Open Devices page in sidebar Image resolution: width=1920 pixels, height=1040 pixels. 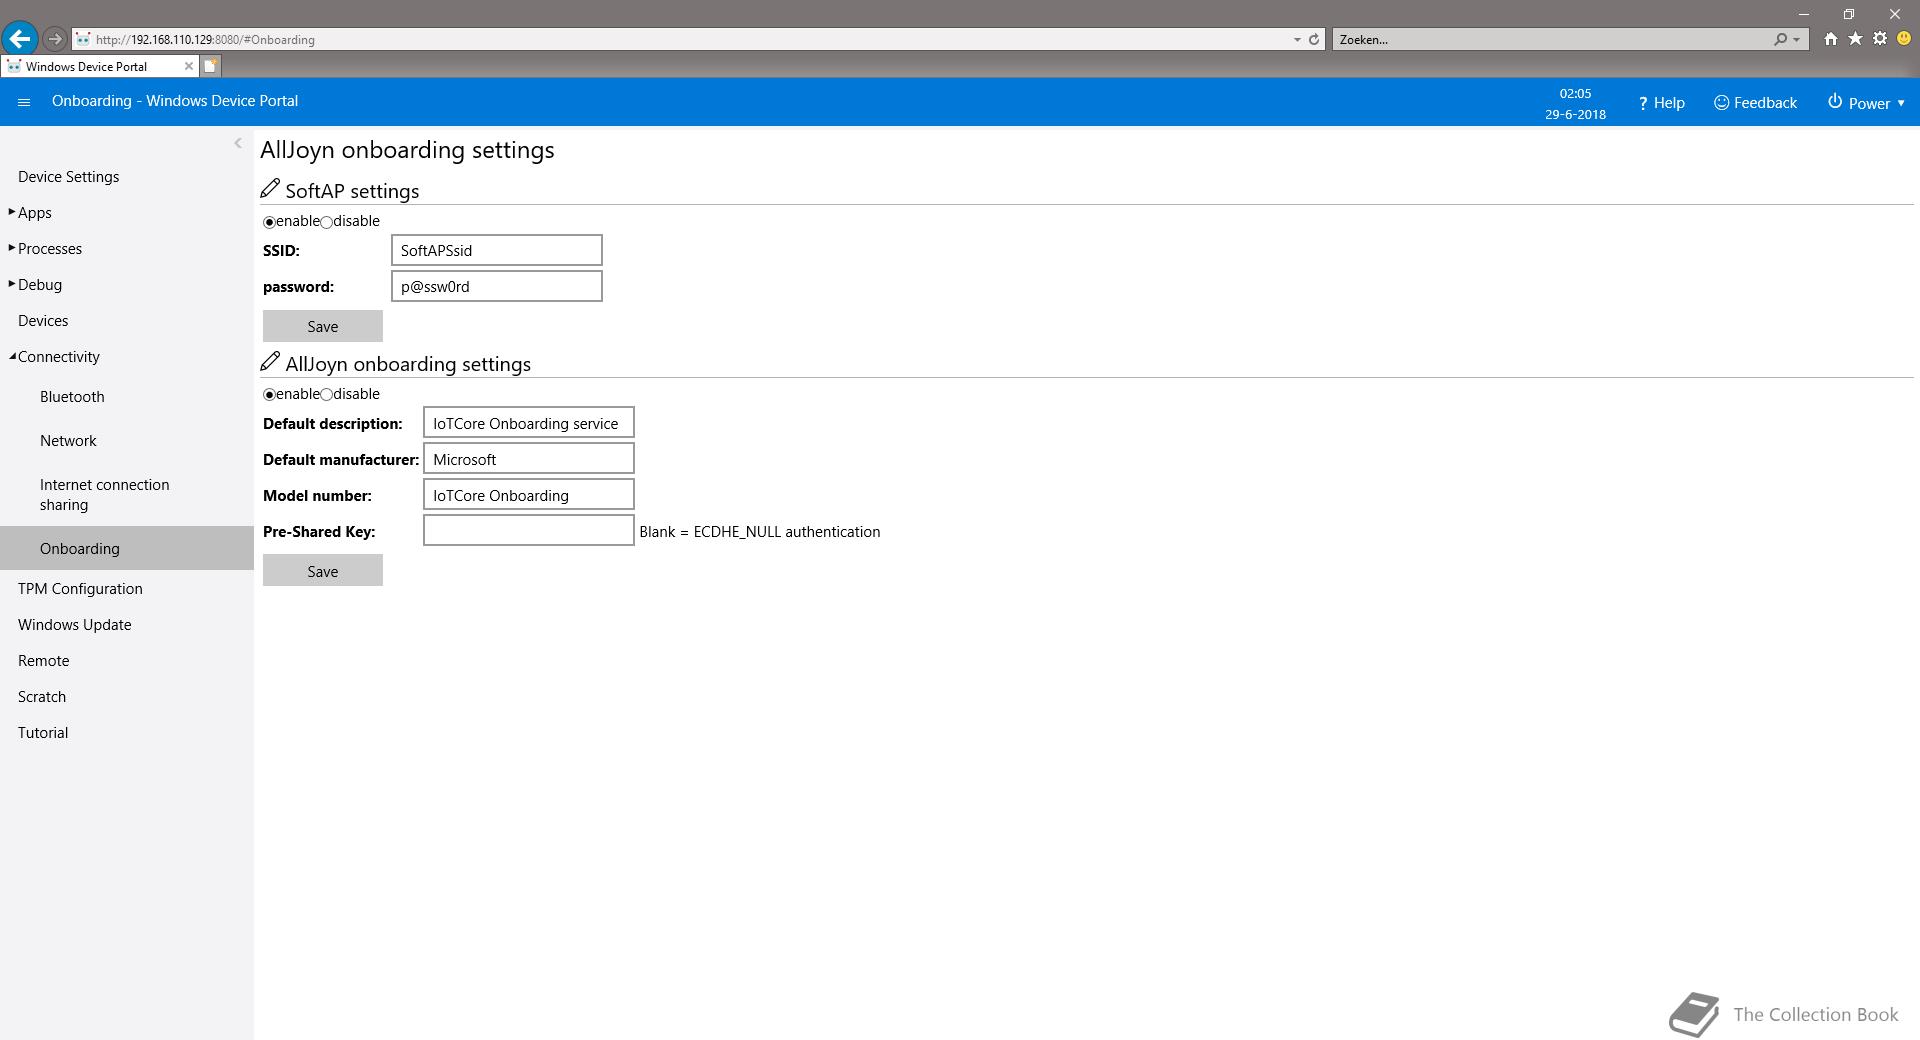coord(43,320)
